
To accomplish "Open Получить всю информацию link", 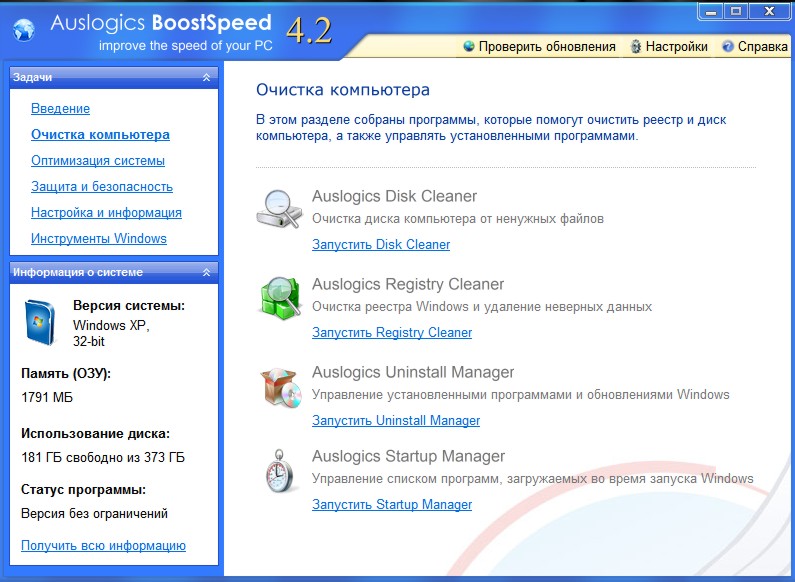I will [103, 545].
